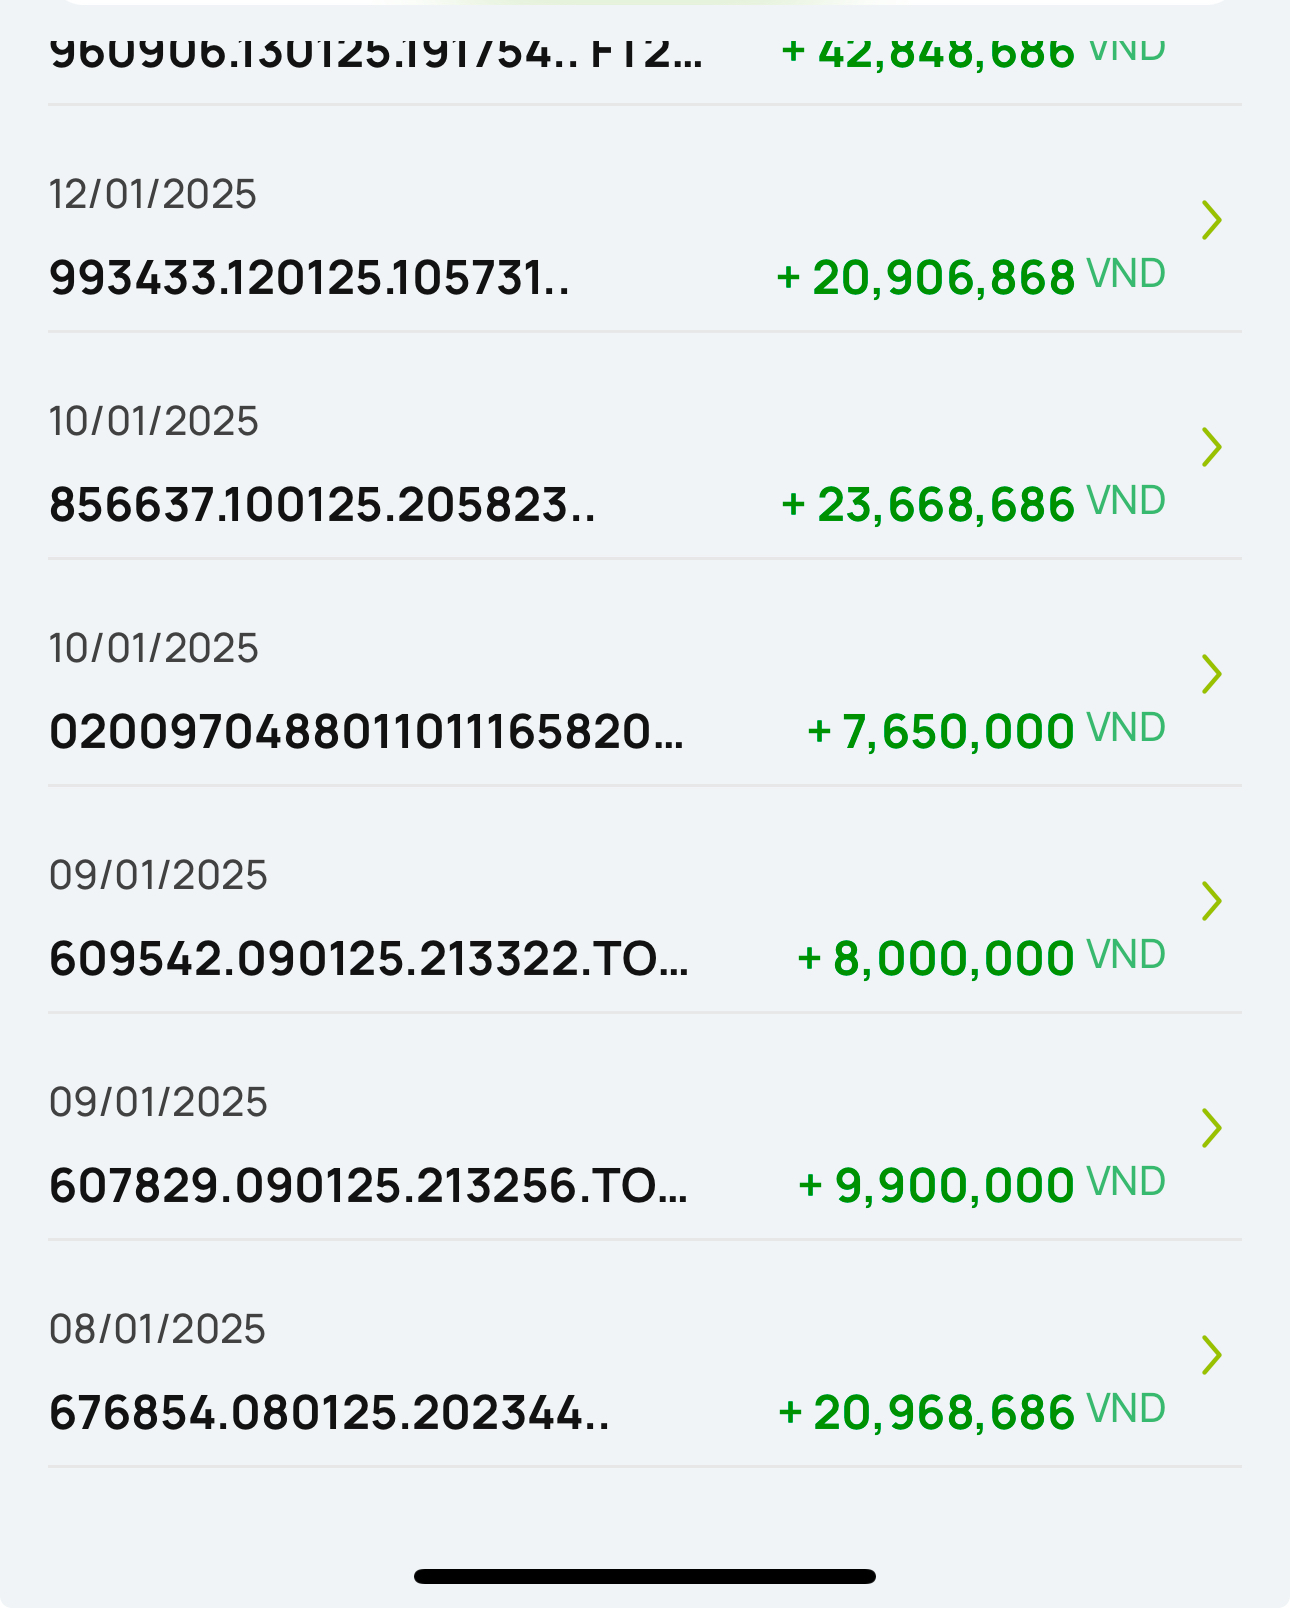Tap the chevron beside the +20,906,868 VND transaction
The width and height of the screenshot is (1290, 1608).
(x=1211, y=220)
